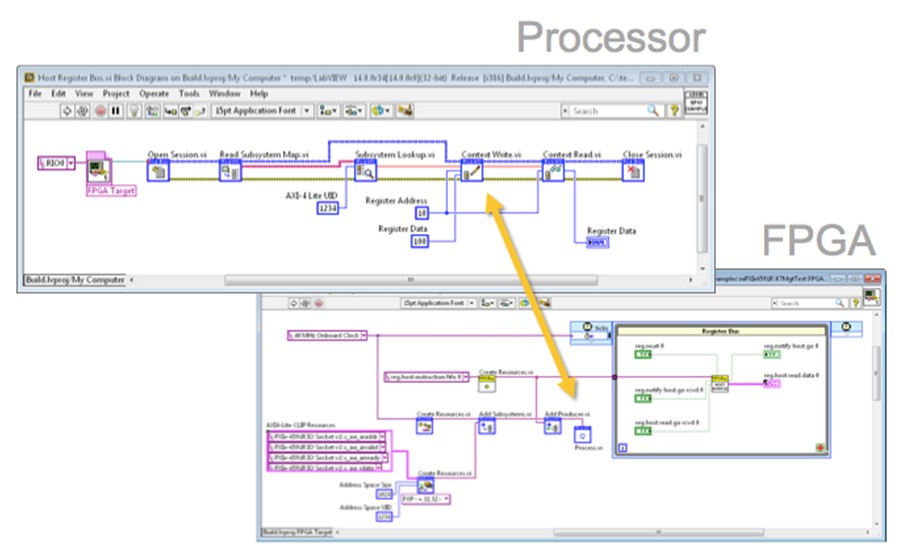Open the Operate menu
The image size is (903, 558).
154,93
